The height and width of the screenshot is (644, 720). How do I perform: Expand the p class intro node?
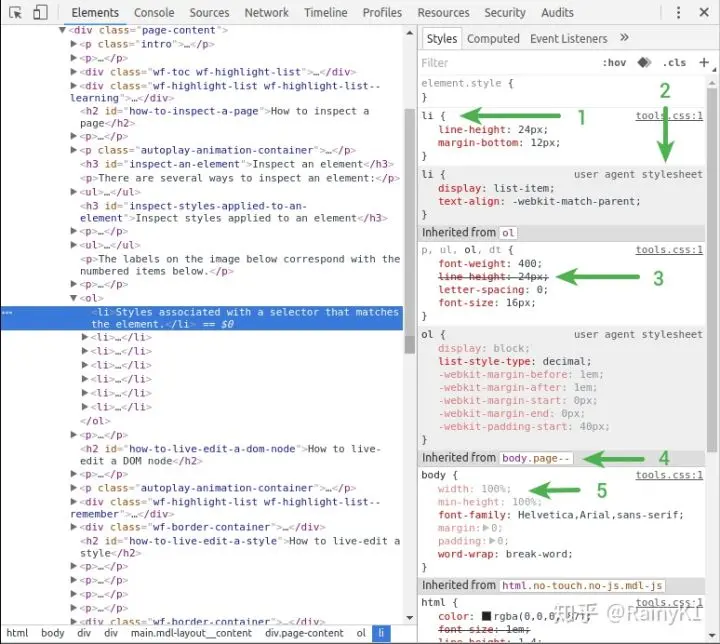pos(73,44)
